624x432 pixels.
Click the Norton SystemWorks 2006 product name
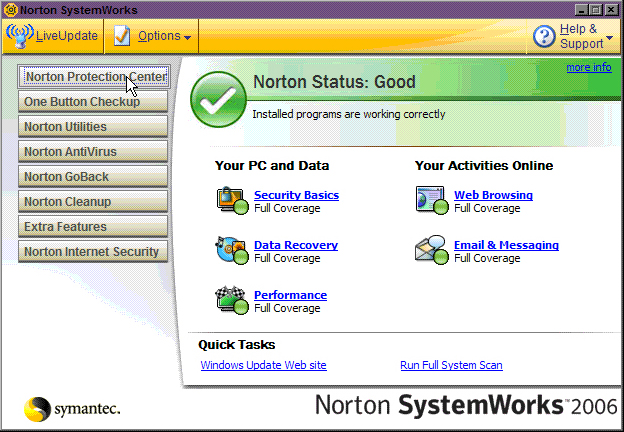pos(466,406)
